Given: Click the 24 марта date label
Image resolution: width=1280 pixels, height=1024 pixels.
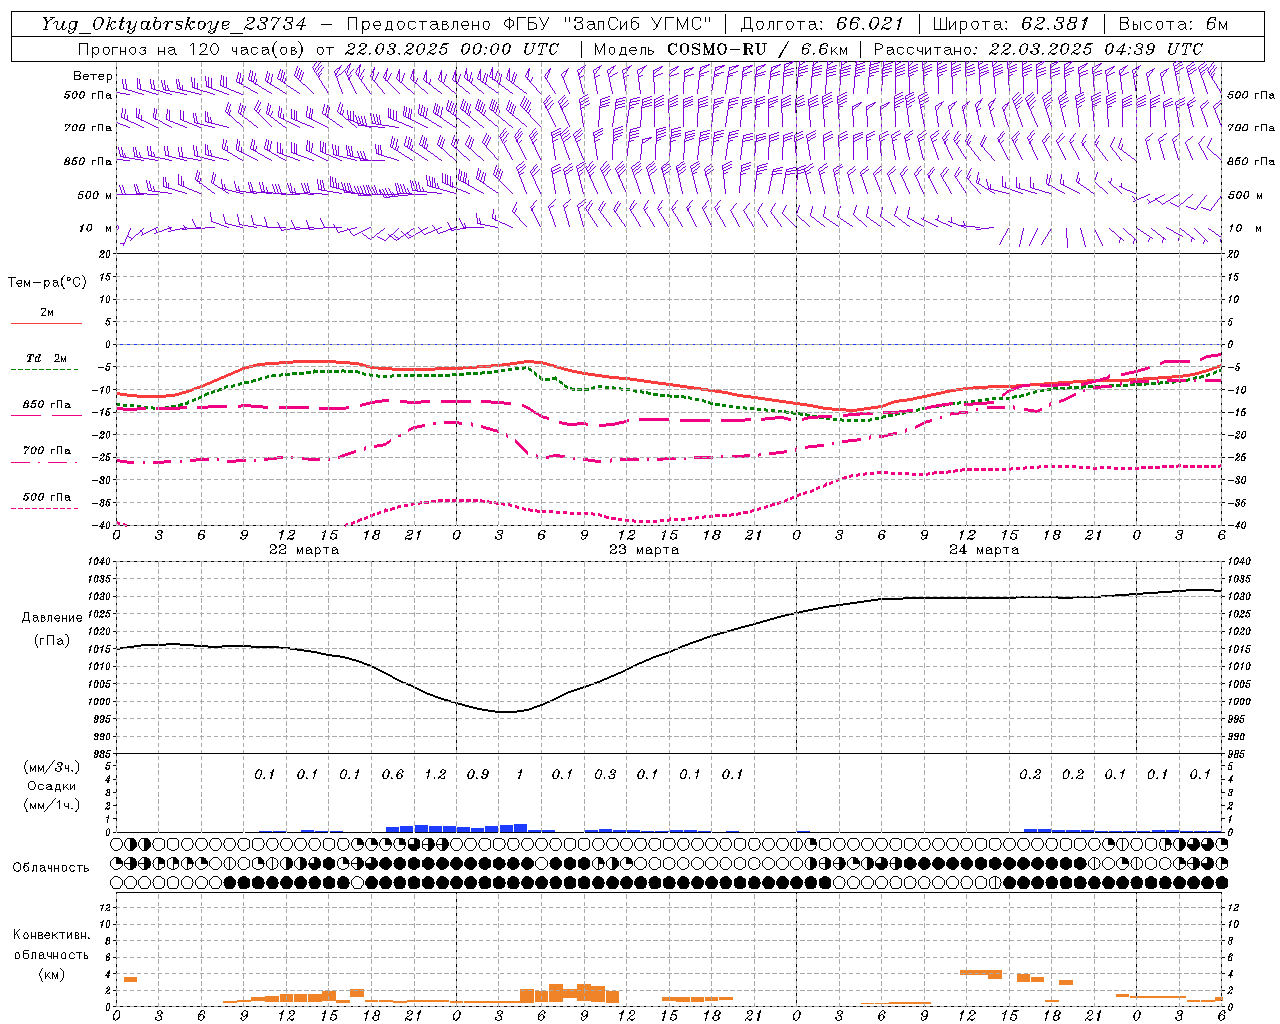Looking at the screenshot, I should [x=984, y=550].
